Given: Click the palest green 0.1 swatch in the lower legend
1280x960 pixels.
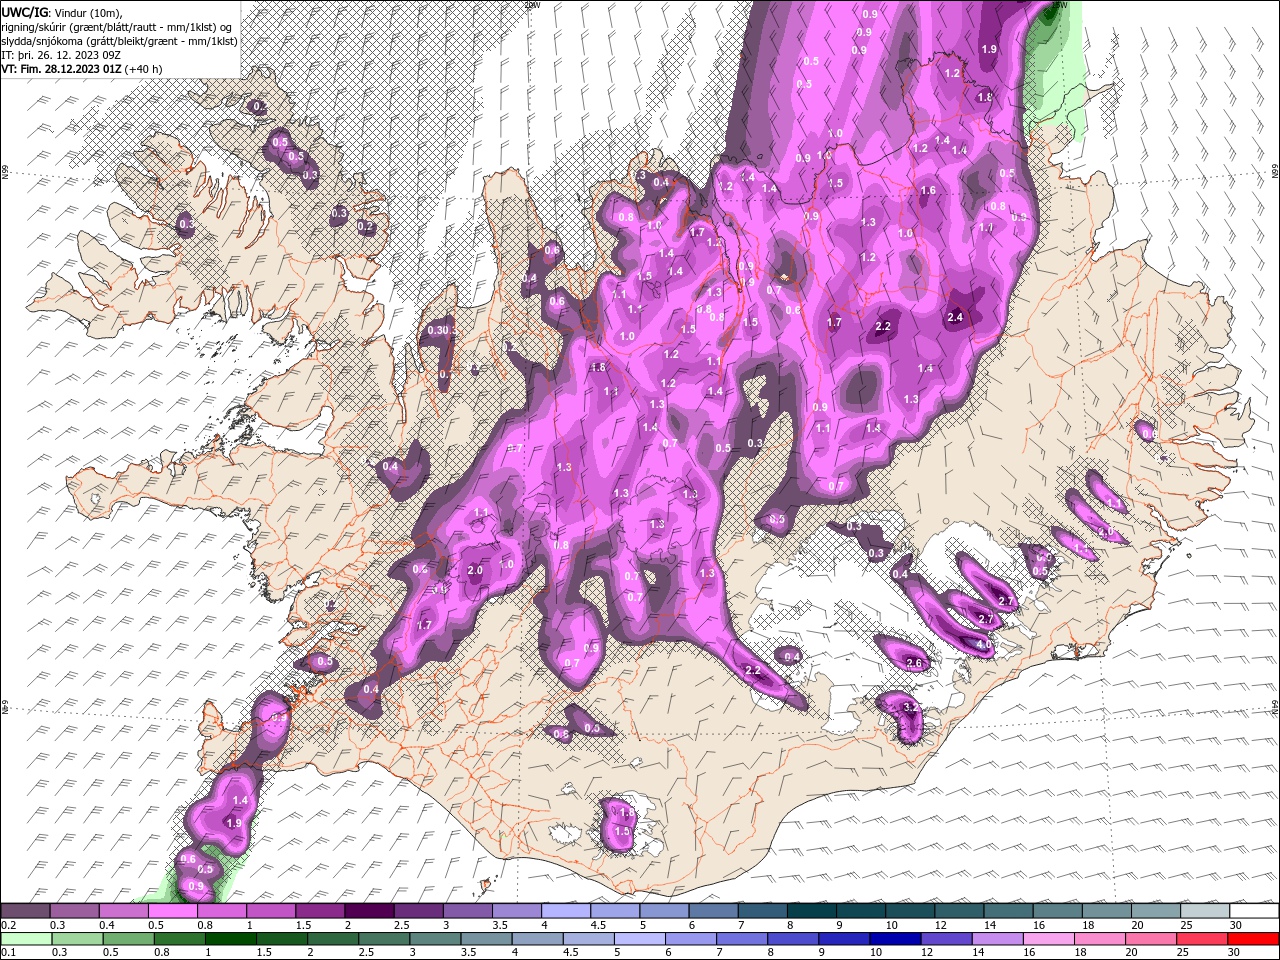Looking at the screenshot, I should pos(26,938).
